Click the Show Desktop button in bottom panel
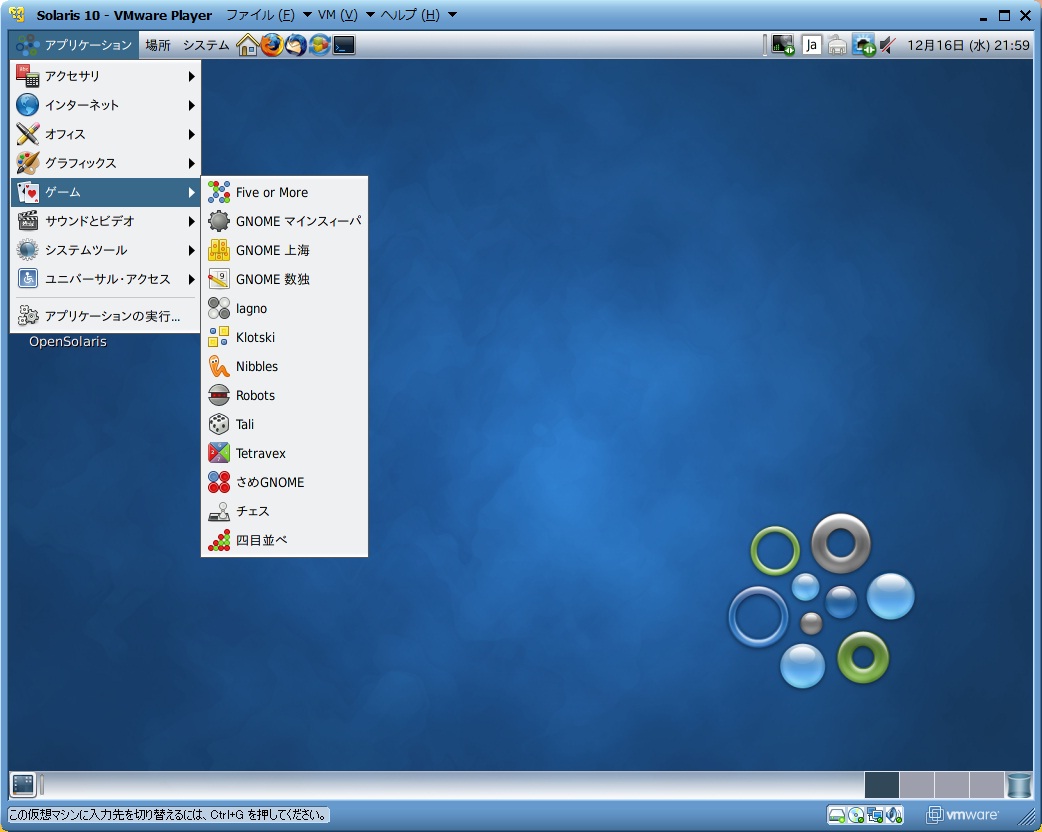Screen dimensions: 1042x832 pyautogui.click(x=23, y=785)
